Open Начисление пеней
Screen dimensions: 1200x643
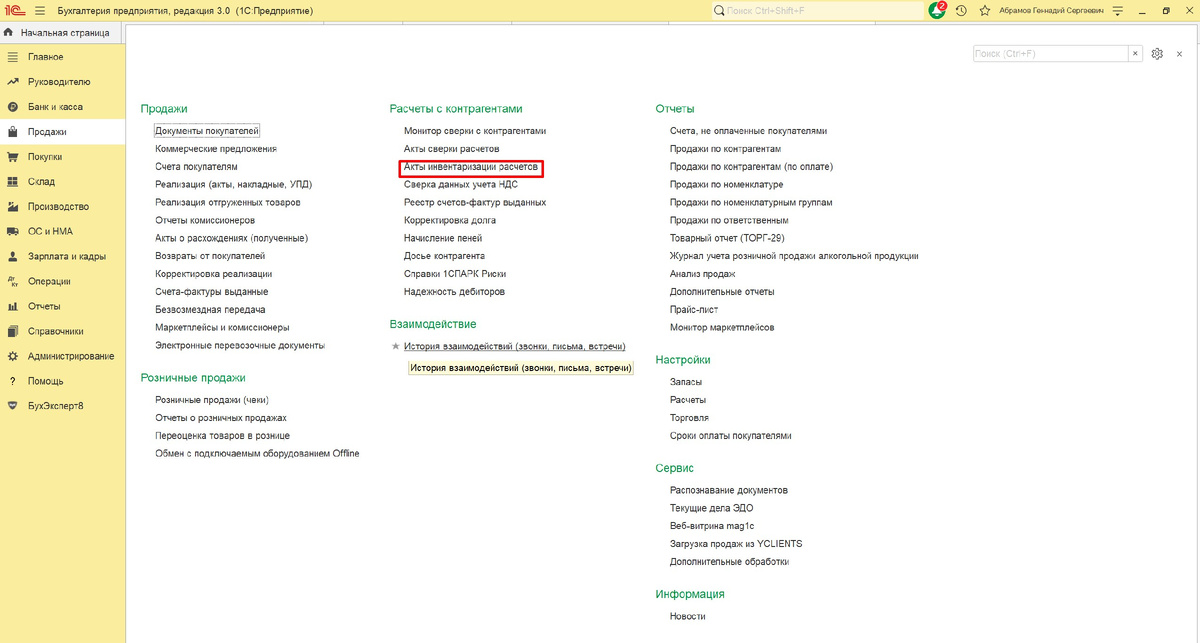[x=443, y=238]
